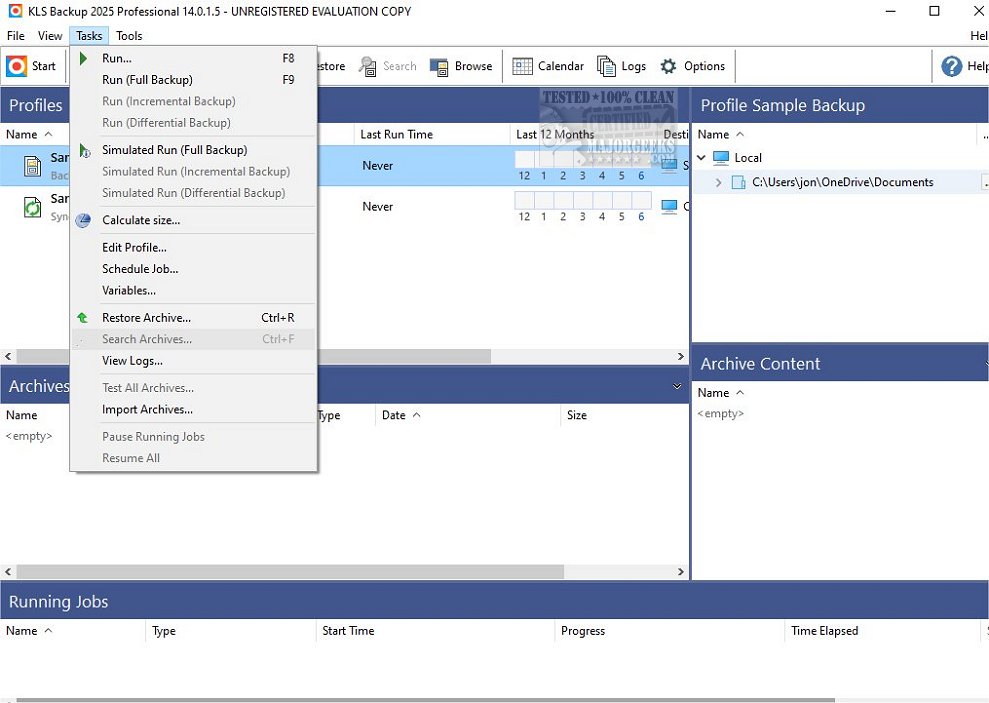The image size is (989, 703).
Task: Choose Import Archives... menu entry
Action: 193,410
